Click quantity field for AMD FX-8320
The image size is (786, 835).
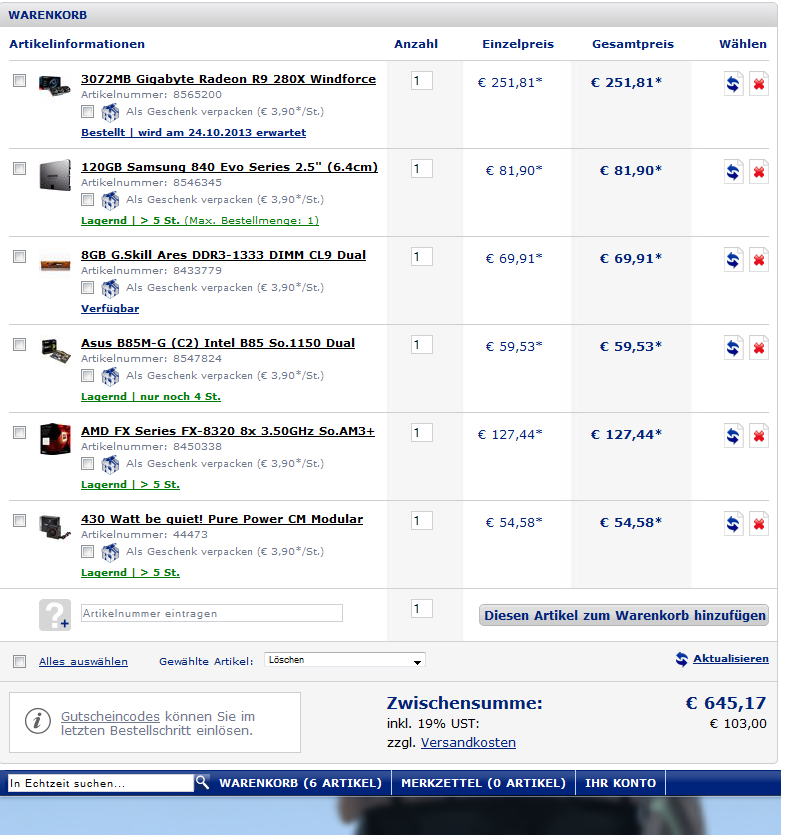click(422, 433)
